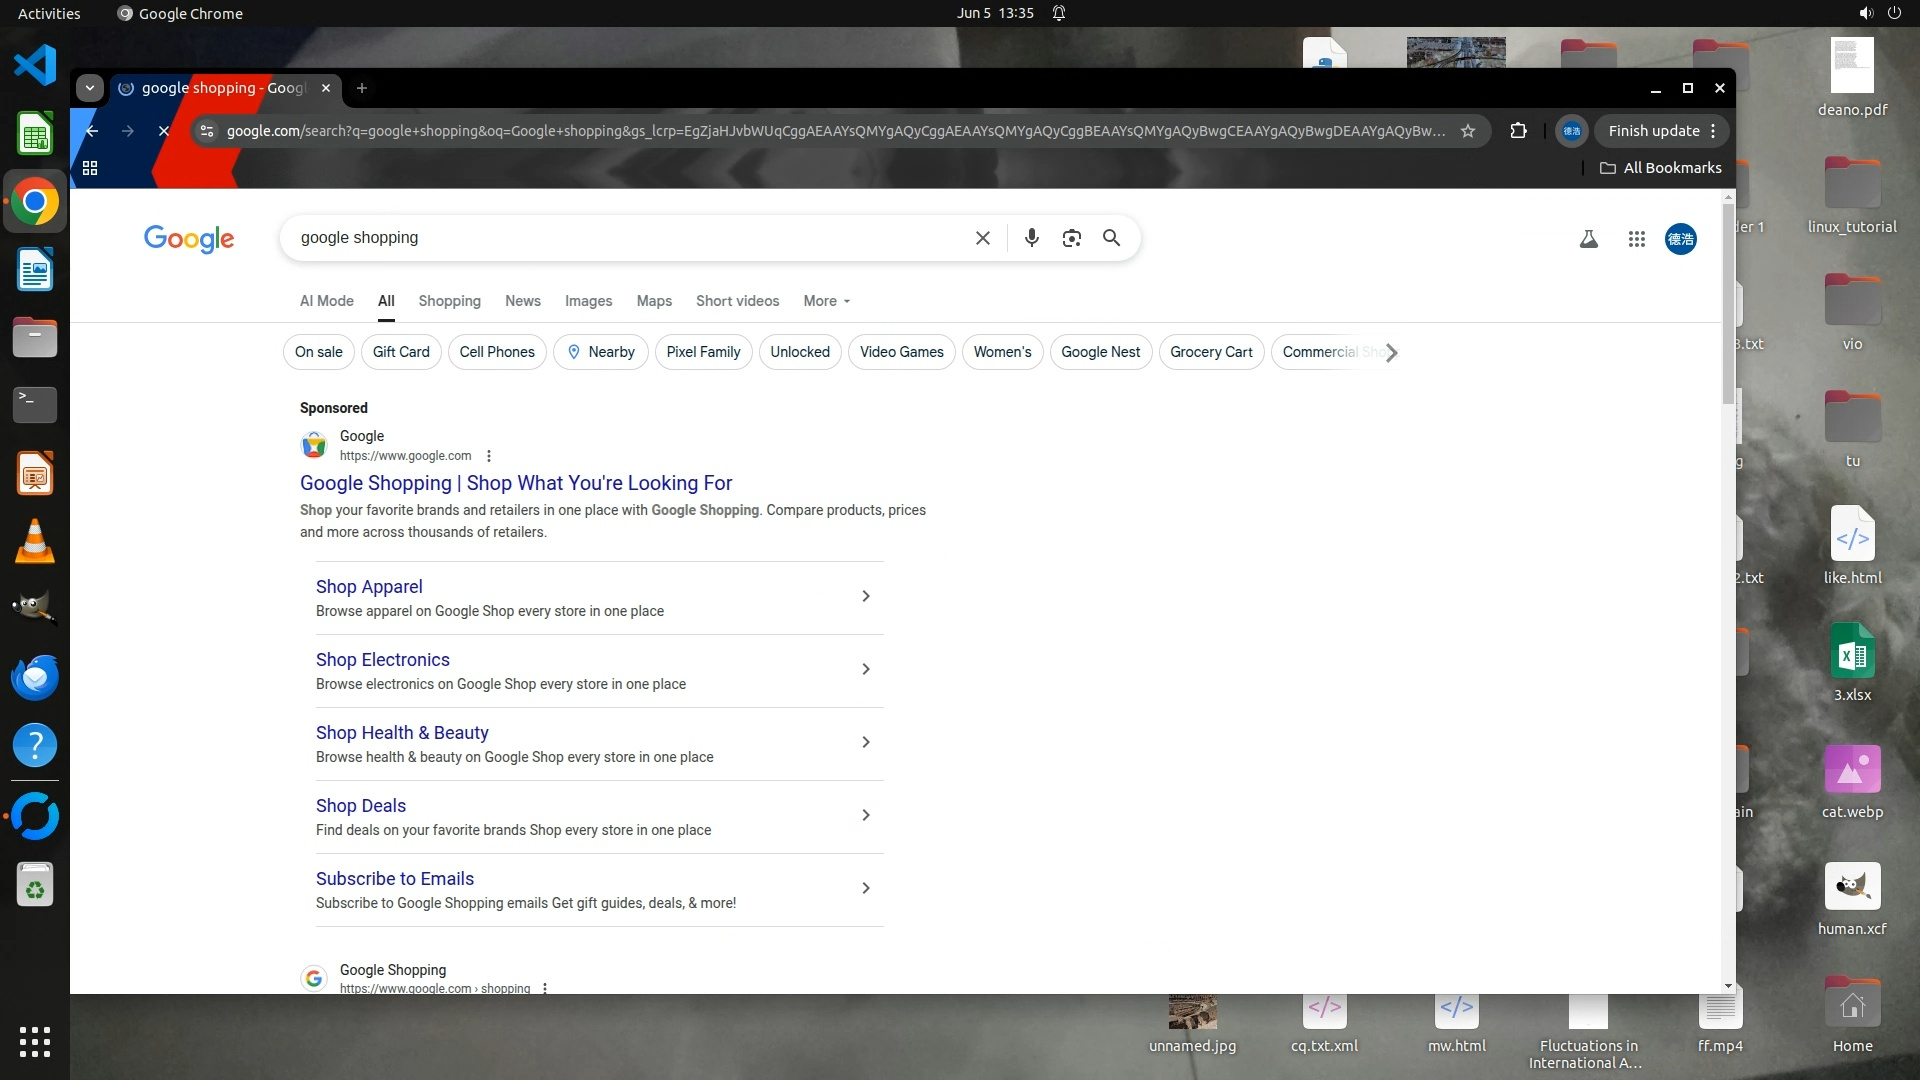The image size is (1920, 1080).
Task: Open Chrome extensions puzzle icon
Action: [x=1518, y=131]
